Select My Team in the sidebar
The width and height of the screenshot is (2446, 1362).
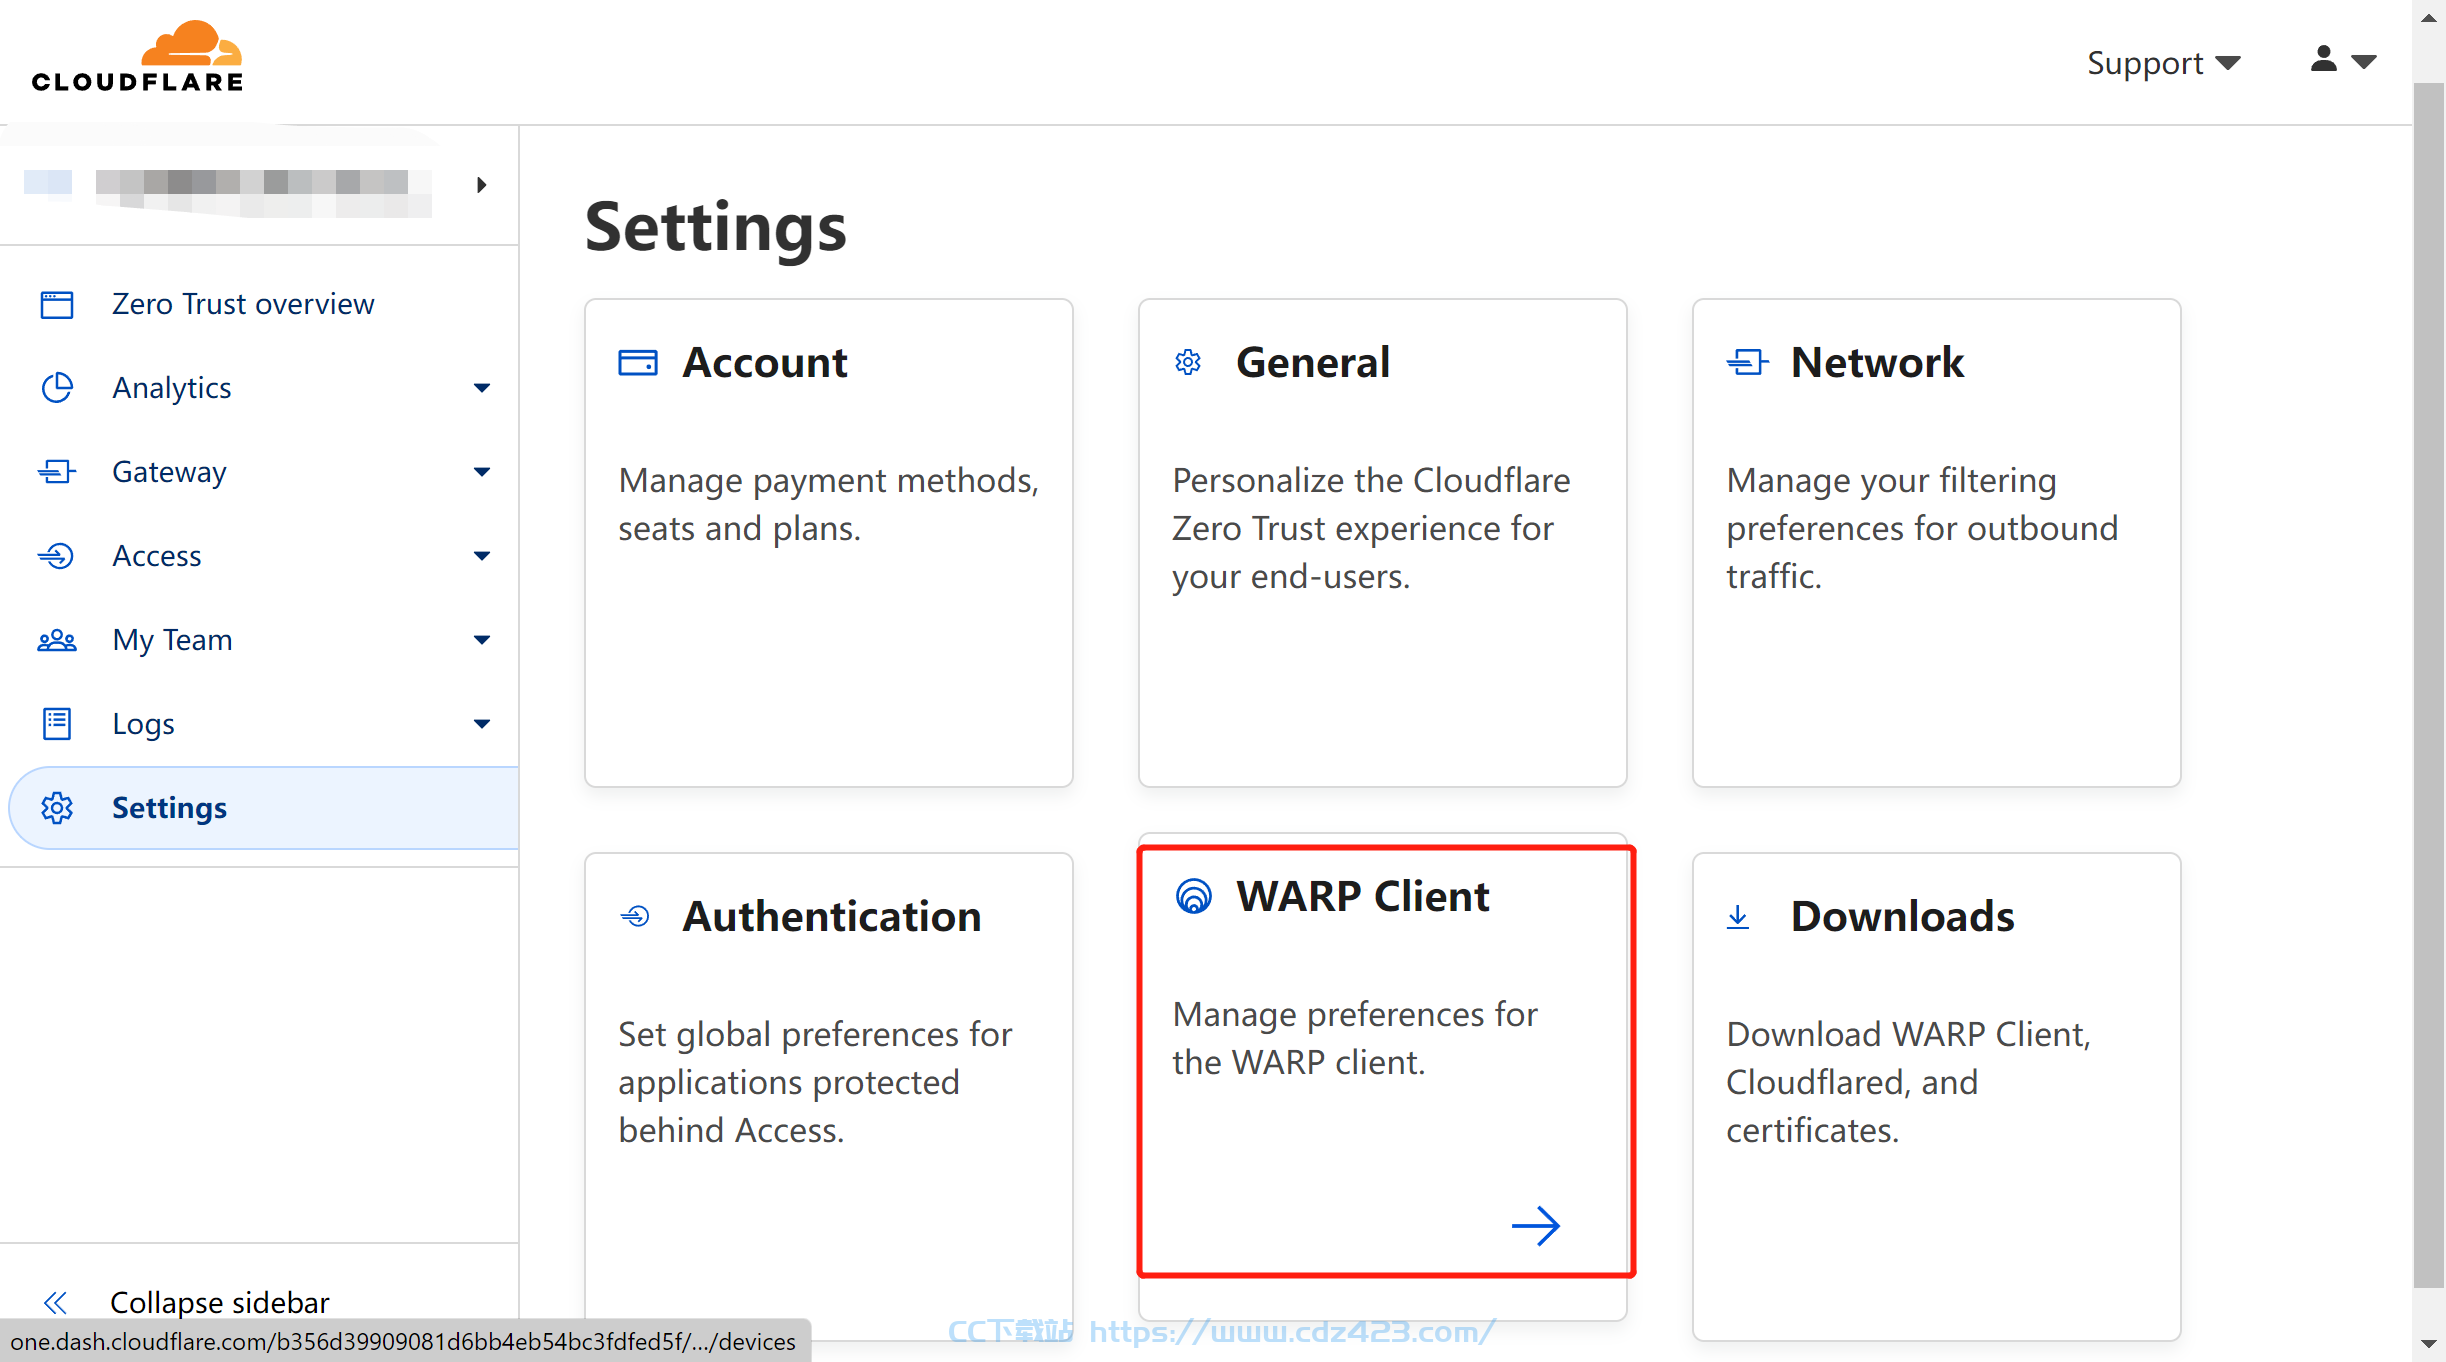260,640
